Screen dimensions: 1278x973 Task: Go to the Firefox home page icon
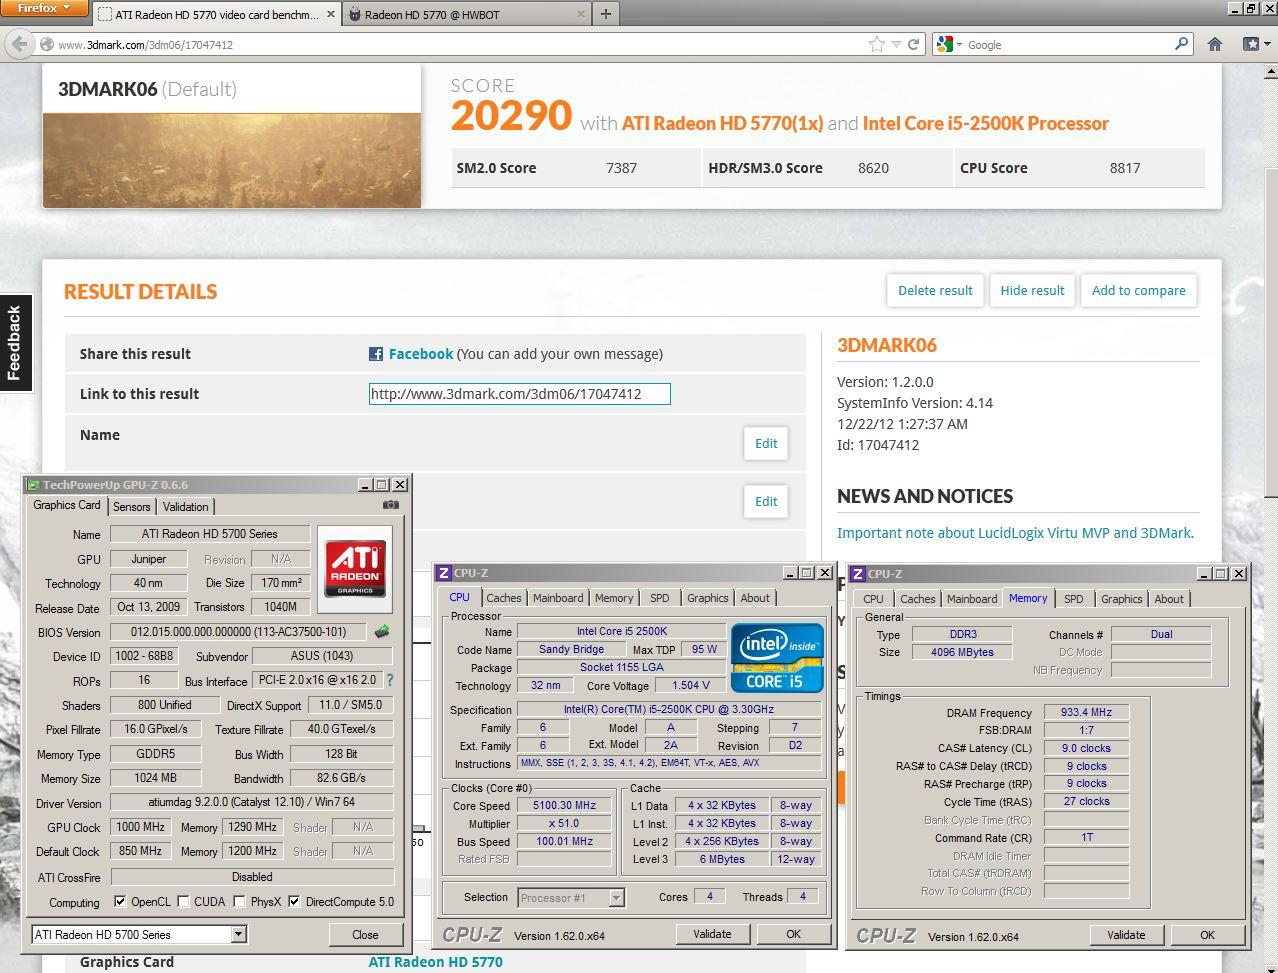pos(1215,44)
